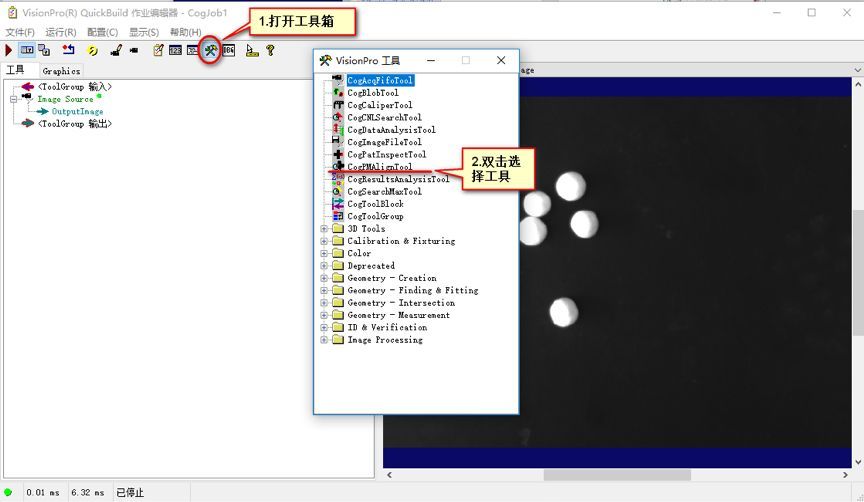Open the script editor notepad-with-pencil icon
The height and width of the screenshot is (502, 864).
pos(158,50)
